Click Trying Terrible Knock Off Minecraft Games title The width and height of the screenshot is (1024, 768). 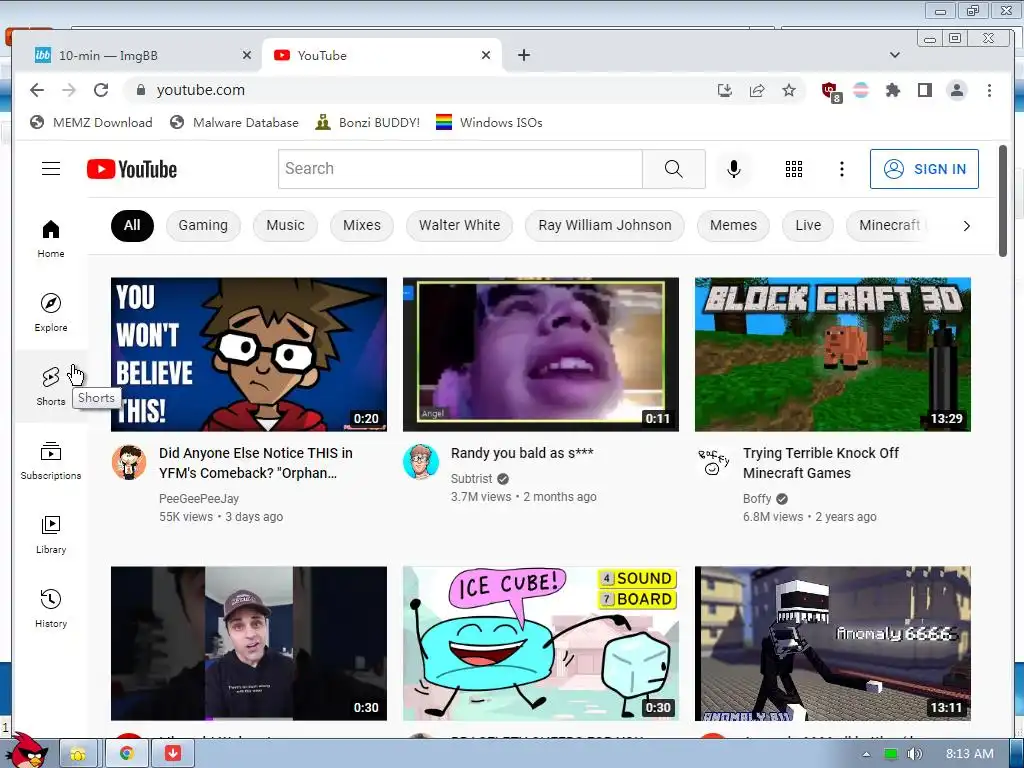point(821,463)
